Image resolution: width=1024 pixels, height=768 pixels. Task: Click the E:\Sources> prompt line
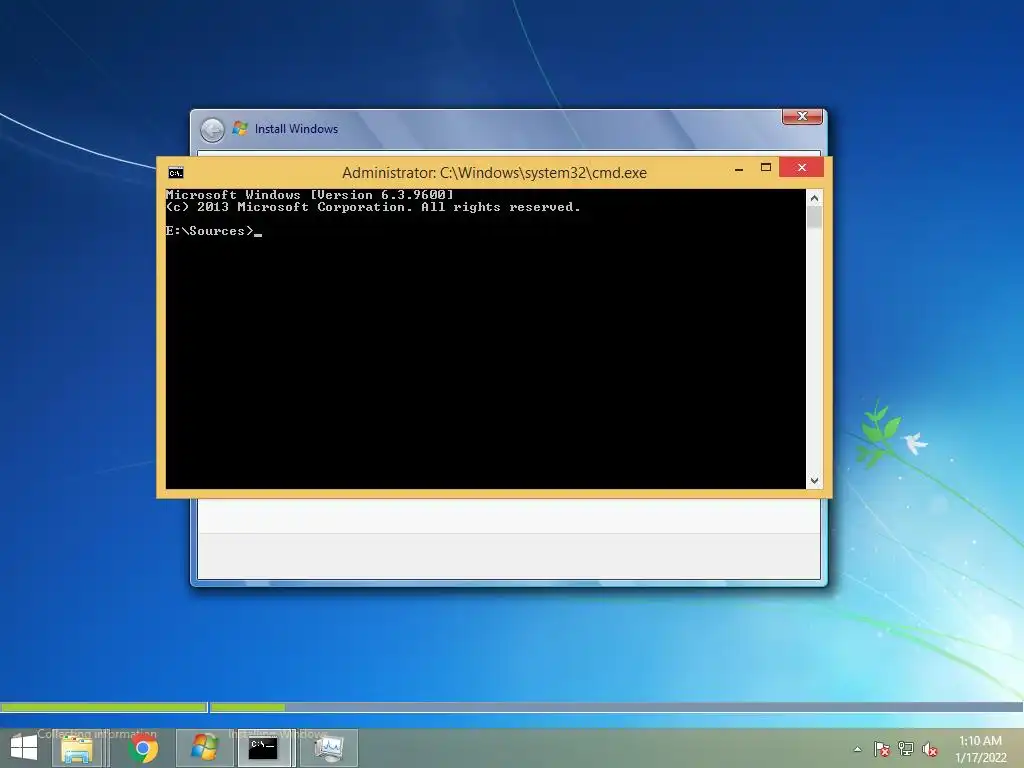pos(214,231)
